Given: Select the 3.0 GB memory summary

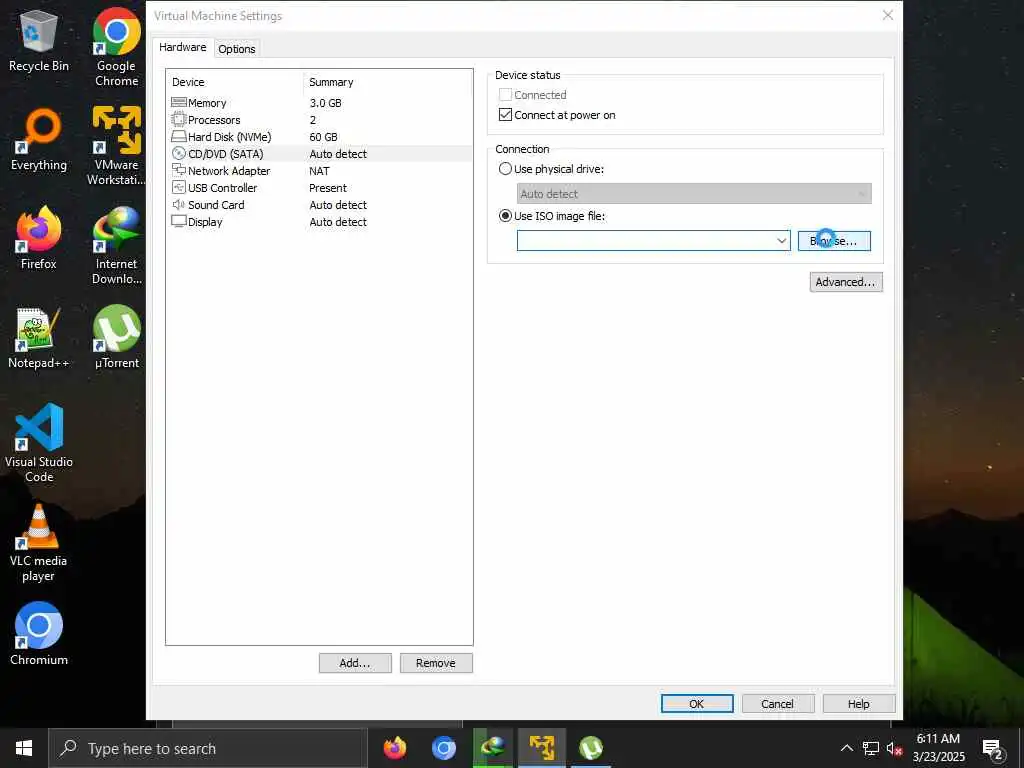Looking at the screenshot, I should tap(325, 103).
